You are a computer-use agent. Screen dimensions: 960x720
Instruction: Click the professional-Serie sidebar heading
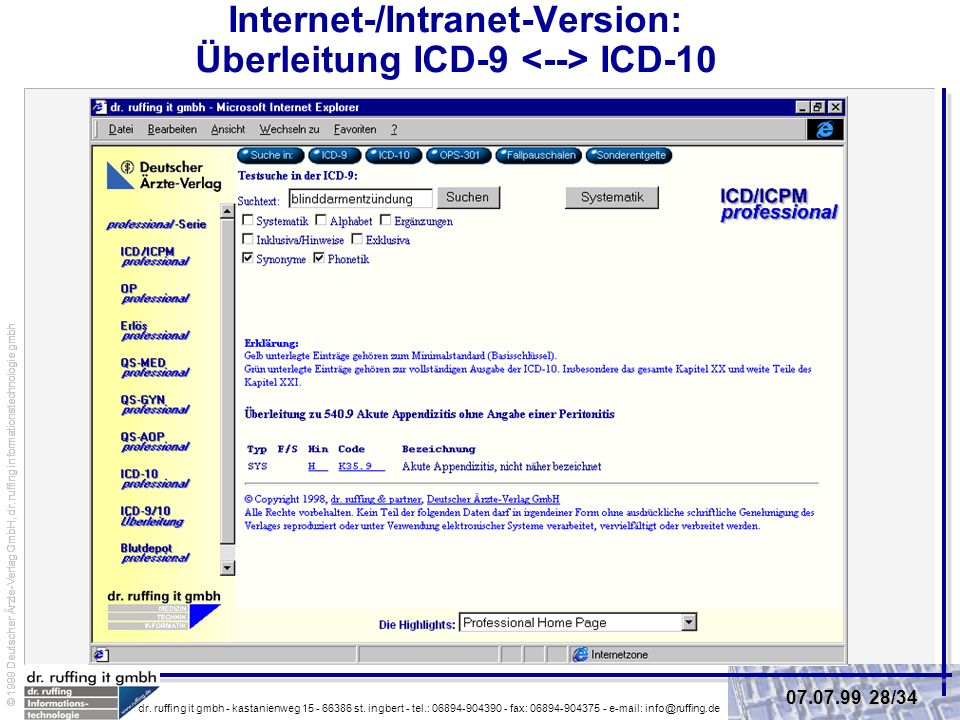click(x=157, y=225)
